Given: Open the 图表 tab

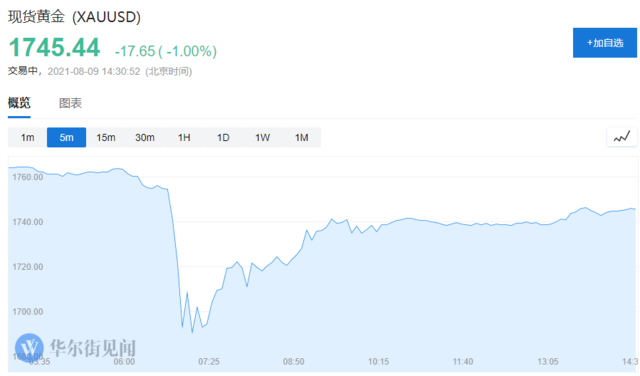Looking at the screenshot, I should click(71, 103).
